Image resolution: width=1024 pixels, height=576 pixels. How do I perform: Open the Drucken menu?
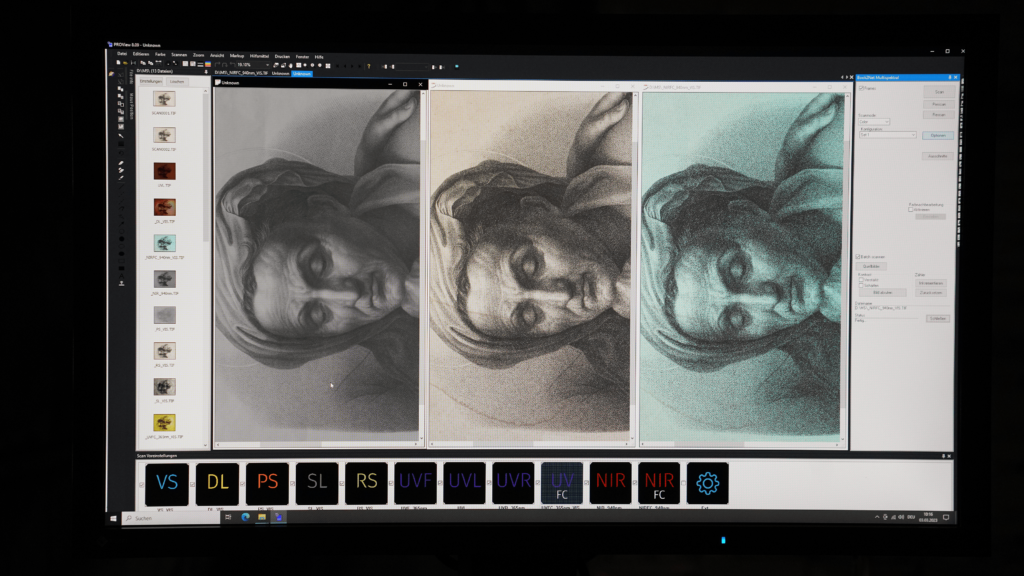coord(282,57)
